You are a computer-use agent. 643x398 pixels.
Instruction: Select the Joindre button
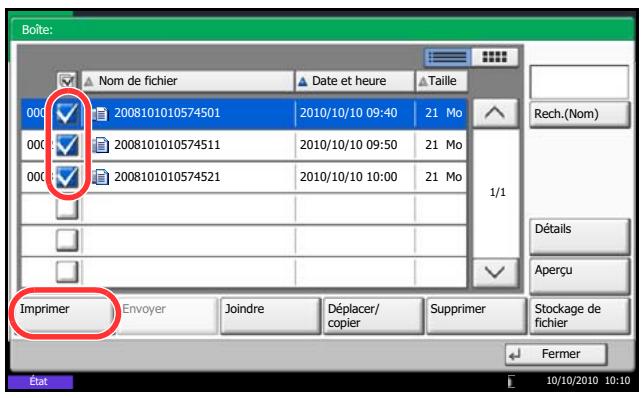(270, 316)
